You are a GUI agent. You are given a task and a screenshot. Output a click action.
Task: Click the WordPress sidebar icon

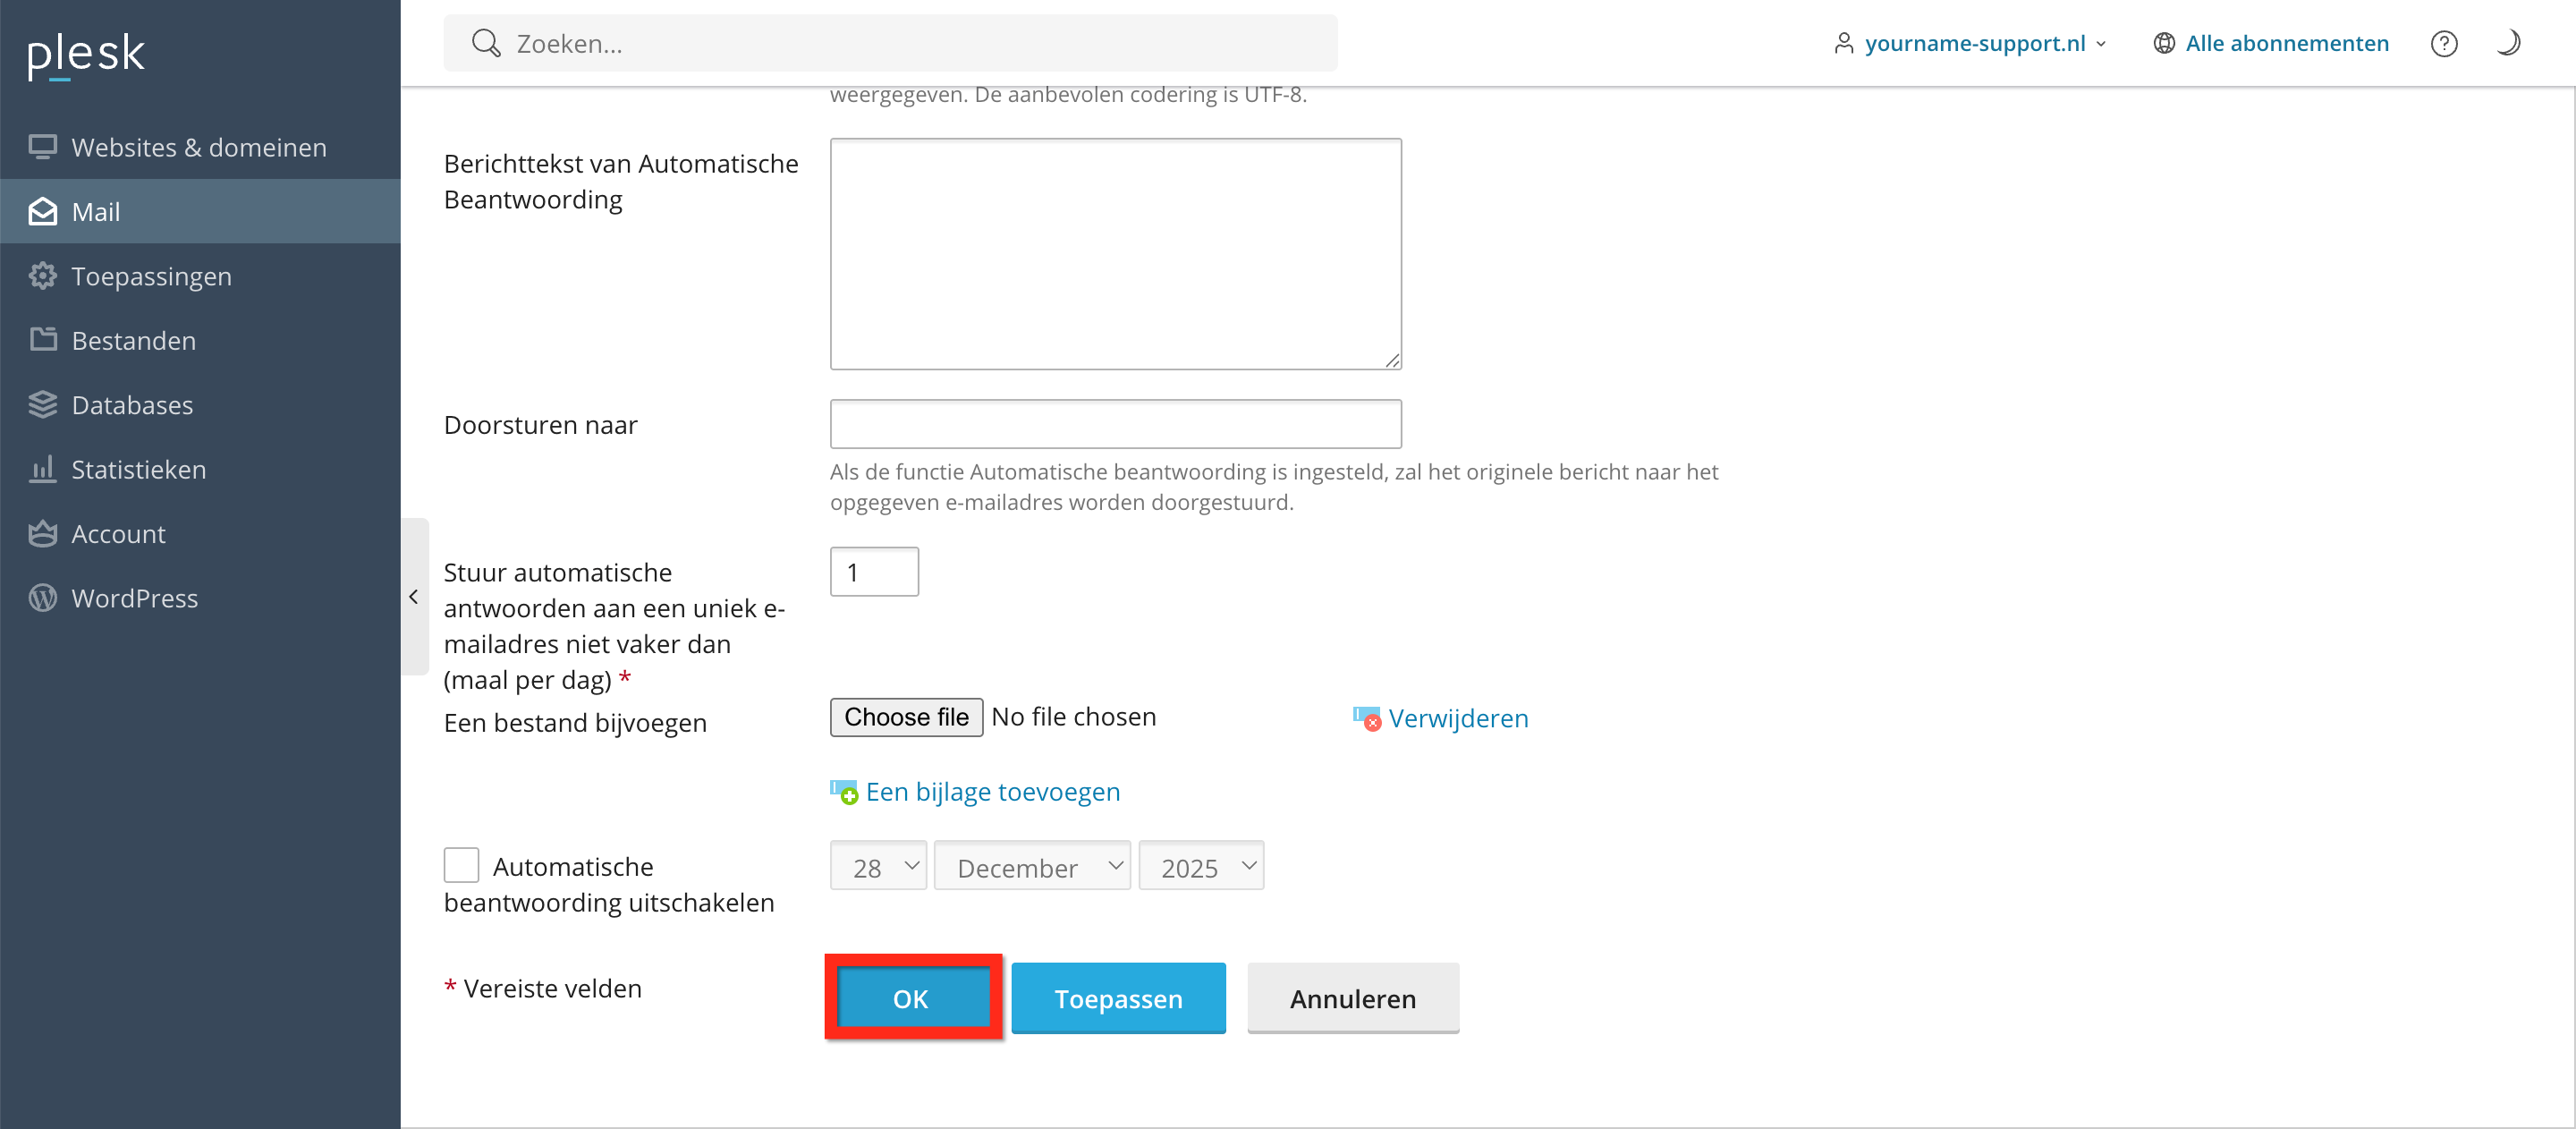tap(42, 598)
